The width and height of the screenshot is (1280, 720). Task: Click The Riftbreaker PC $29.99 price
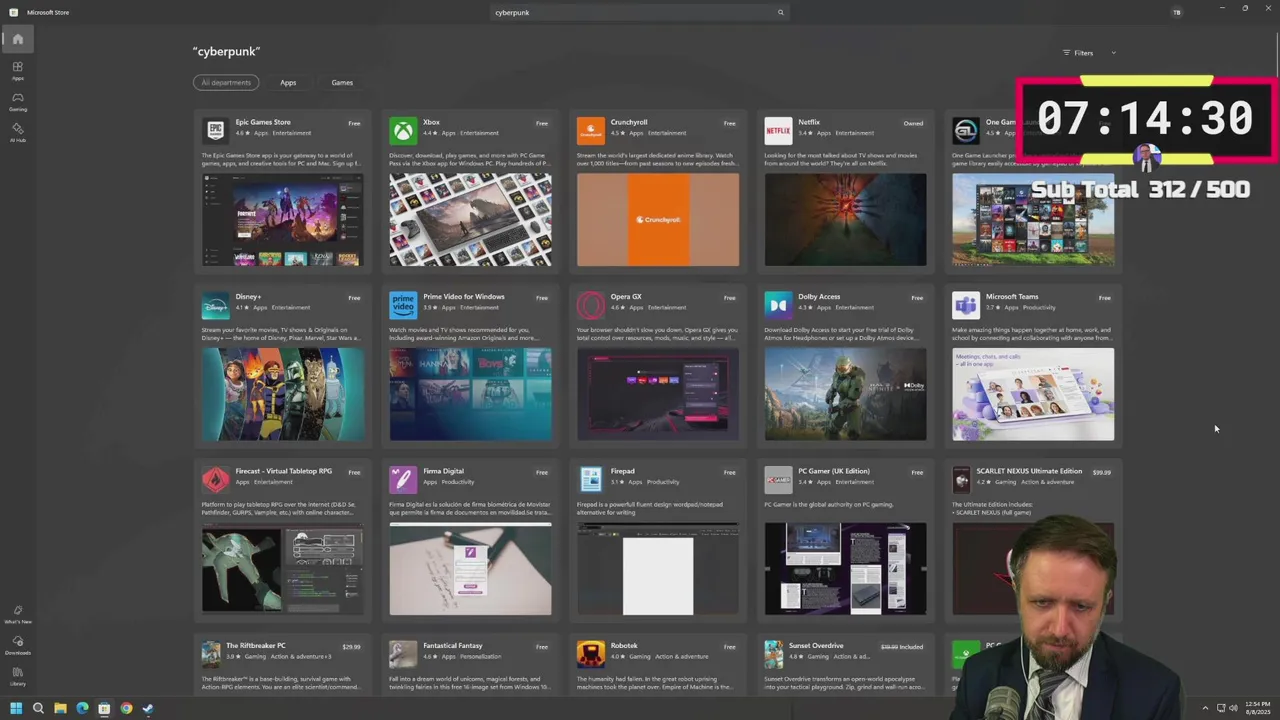351,647
